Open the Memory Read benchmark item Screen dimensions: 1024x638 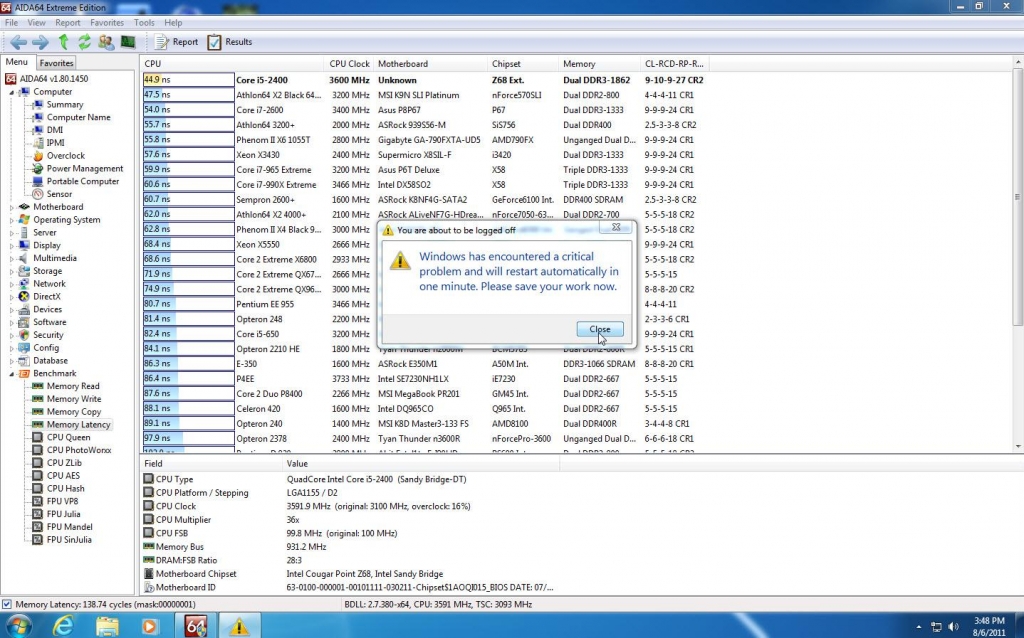(73, 386)
